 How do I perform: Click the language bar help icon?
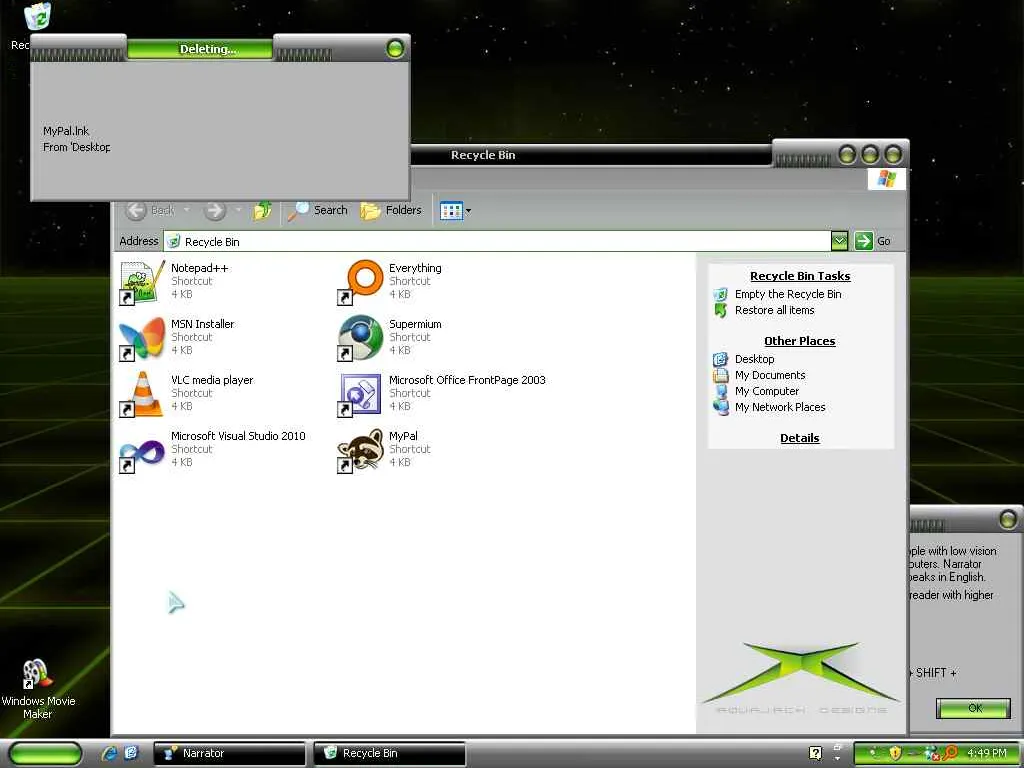tap(815, 753)
